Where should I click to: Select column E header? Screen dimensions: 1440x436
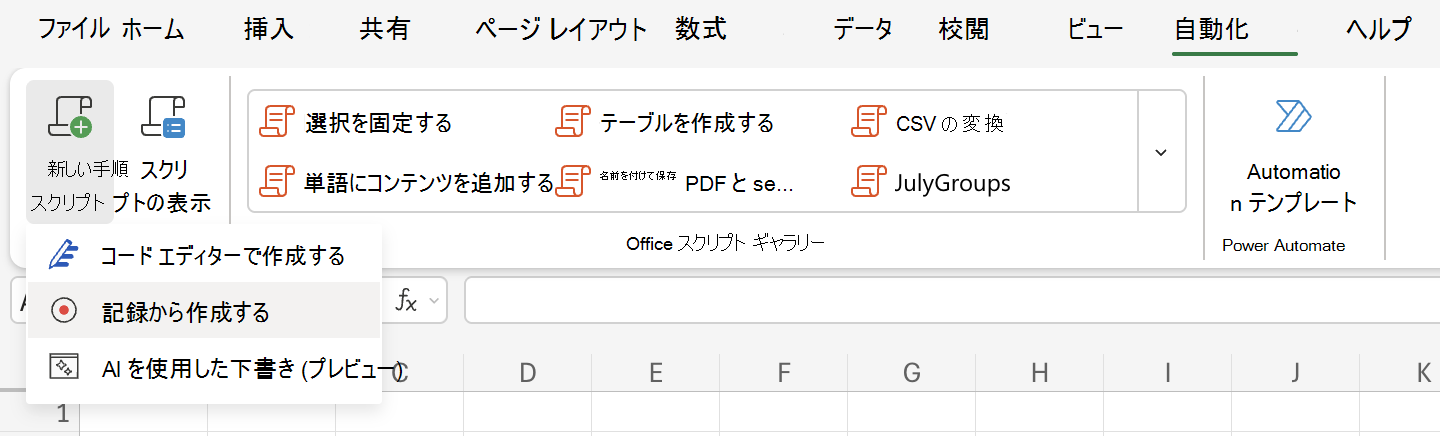tap(655, 373)
